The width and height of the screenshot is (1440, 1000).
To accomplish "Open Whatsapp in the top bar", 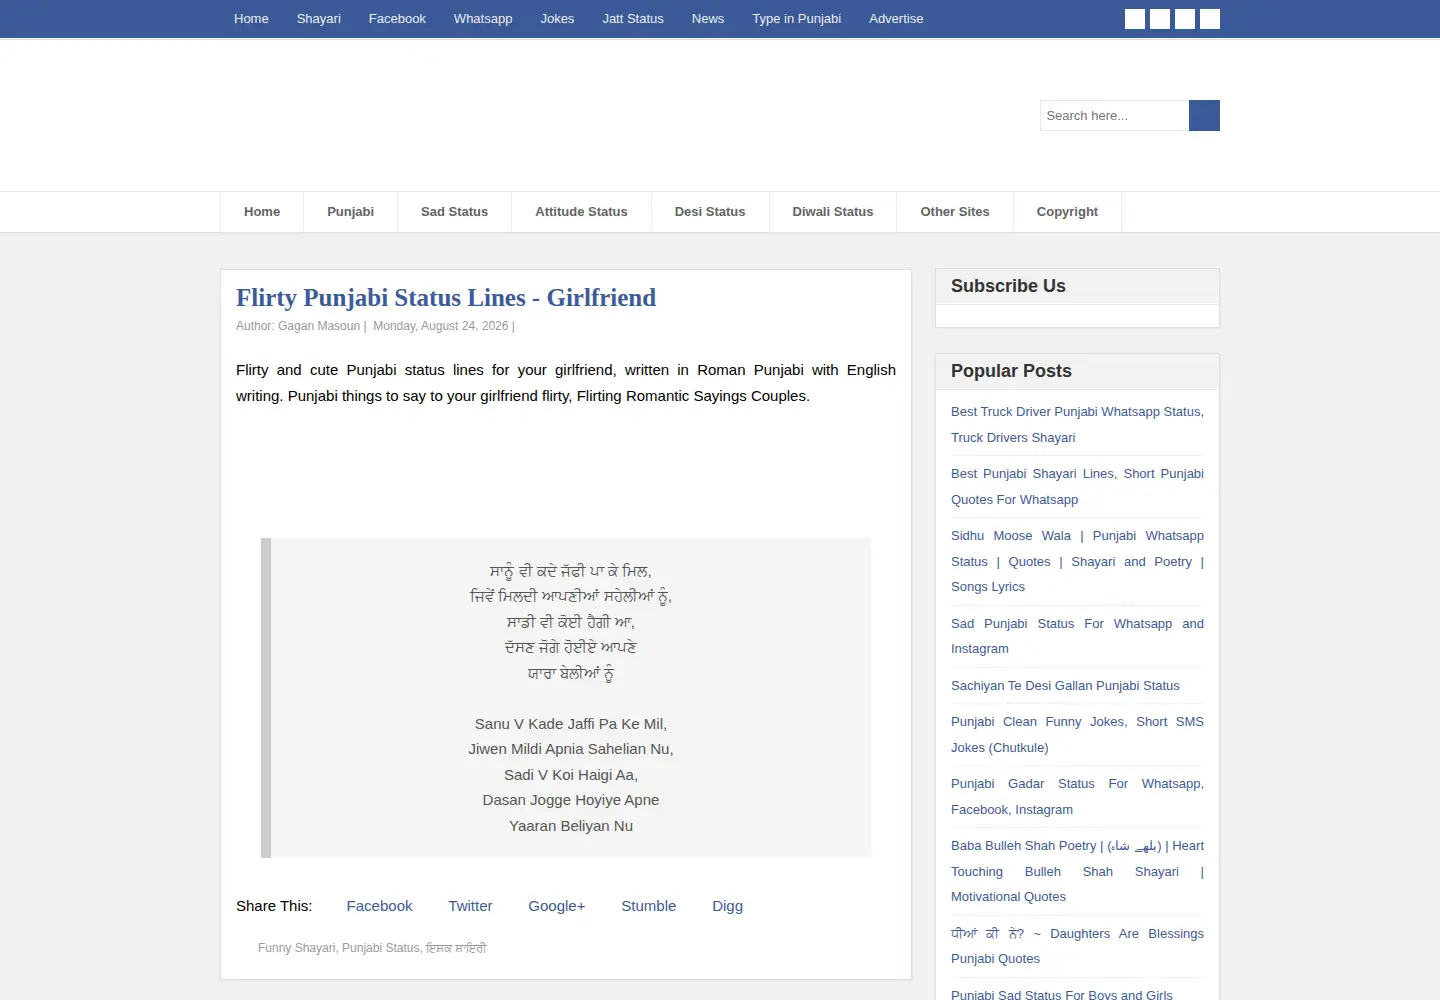I will (x=483, y=18).
